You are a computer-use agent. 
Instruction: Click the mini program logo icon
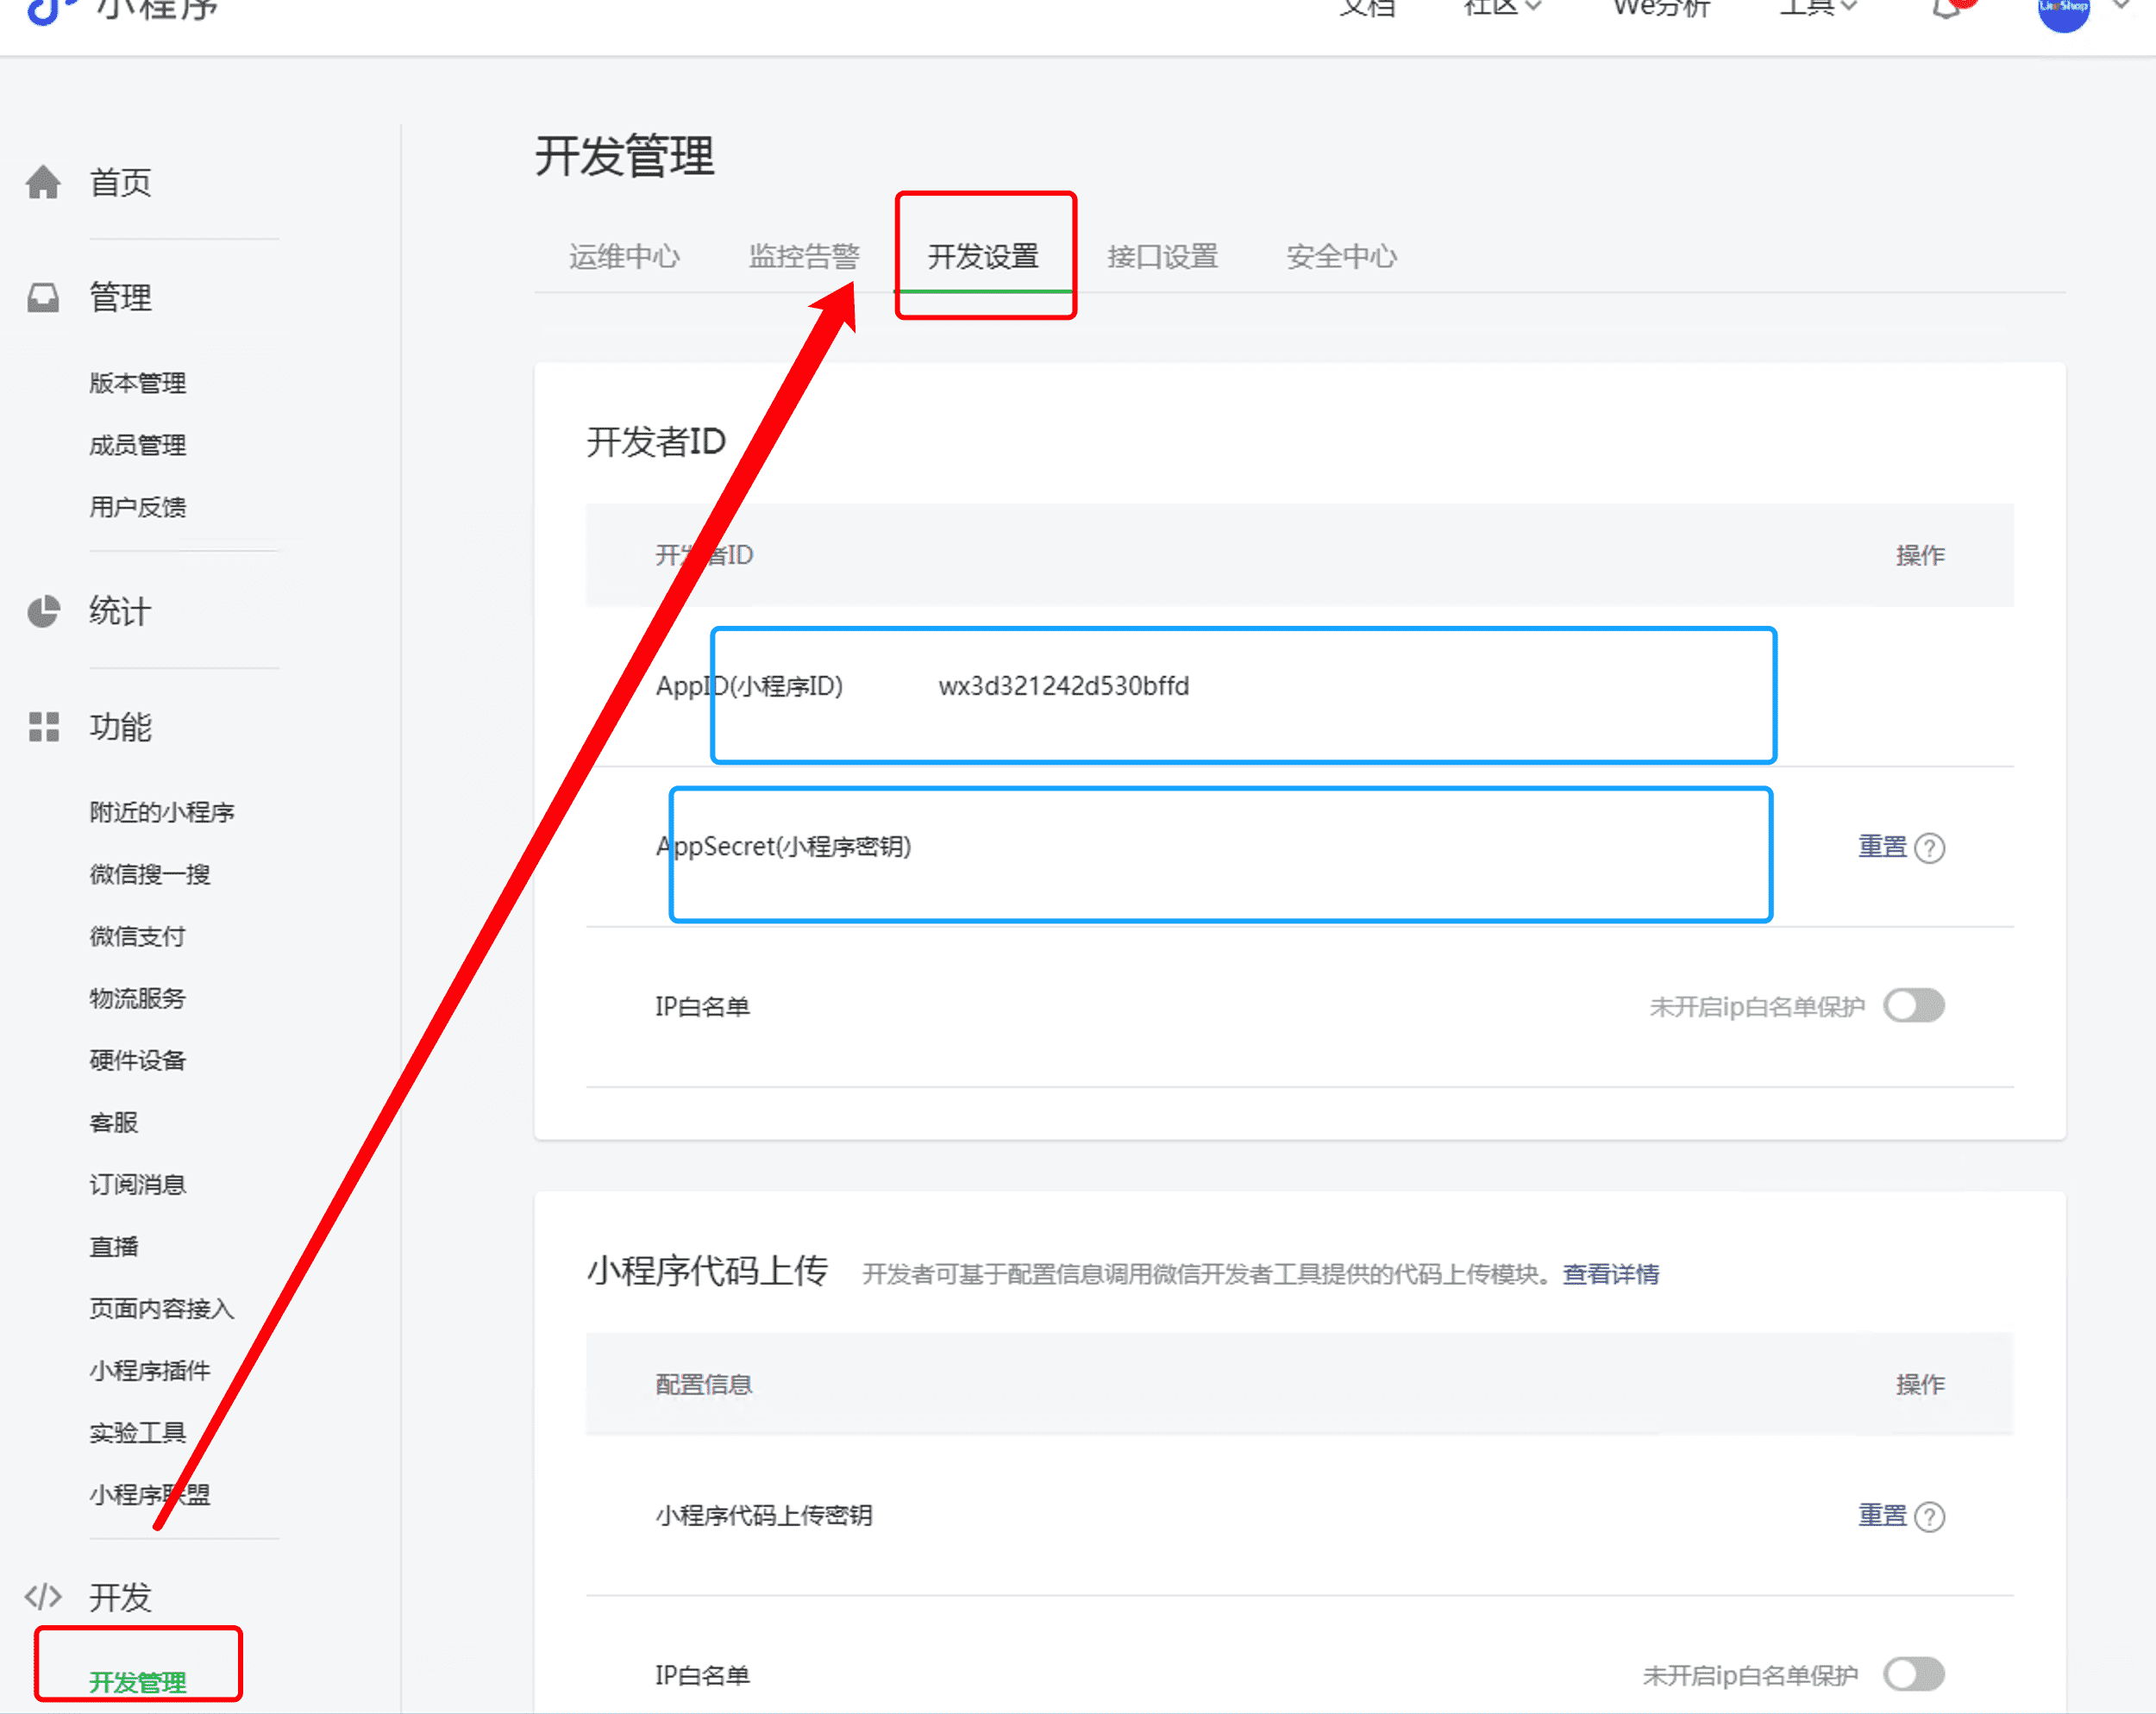[50, 10]
